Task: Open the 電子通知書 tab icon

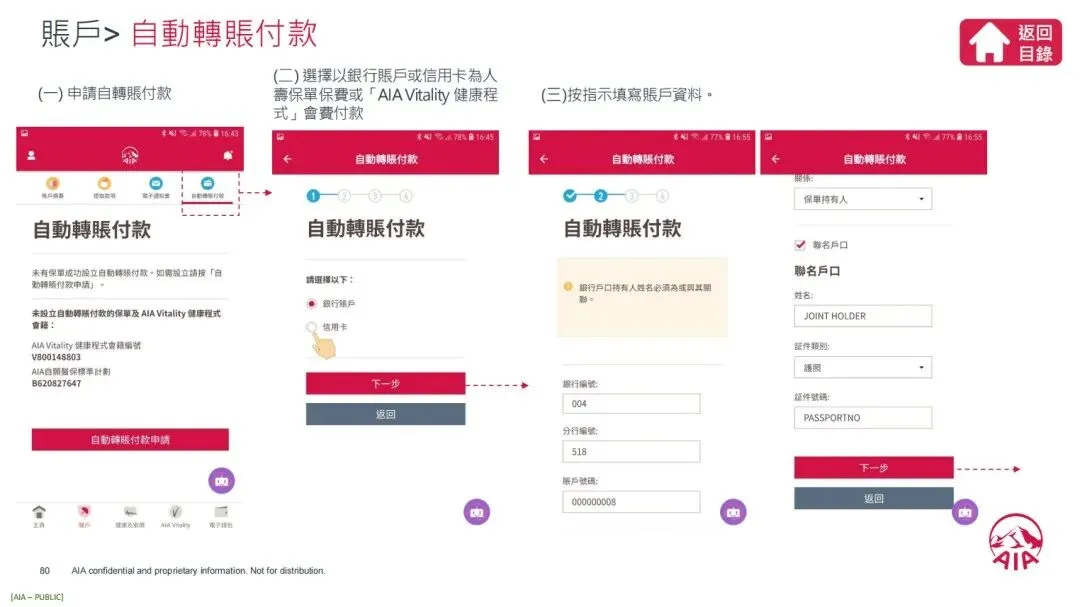Action: point(156,183)
